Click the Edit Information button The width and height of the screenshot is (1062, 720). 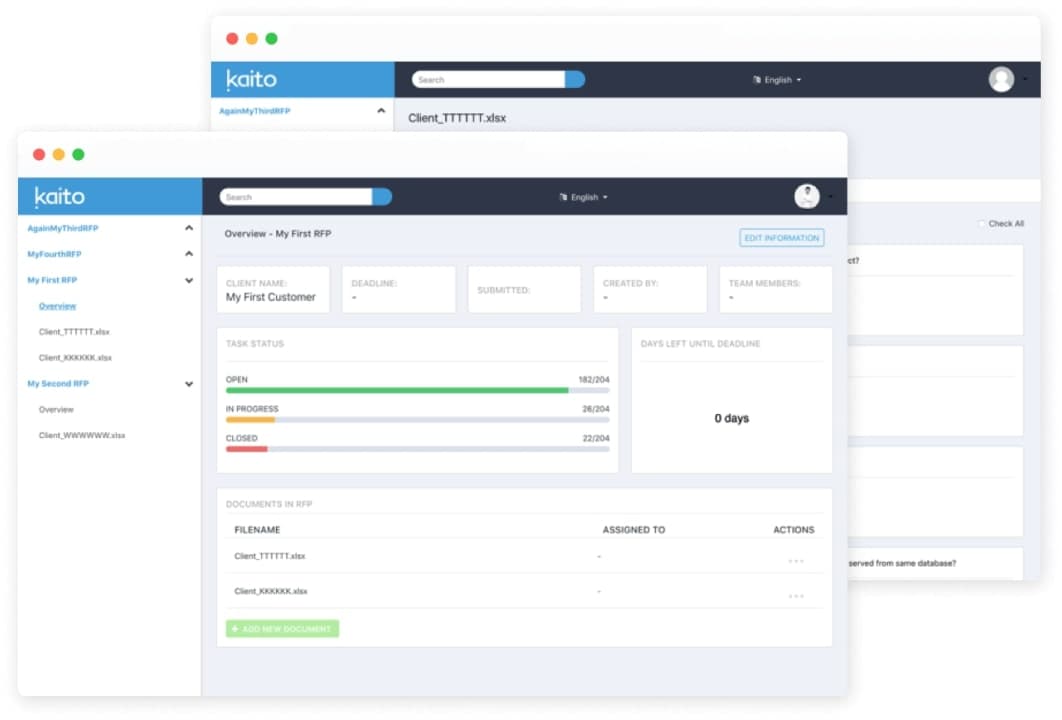tap(782, 238)
